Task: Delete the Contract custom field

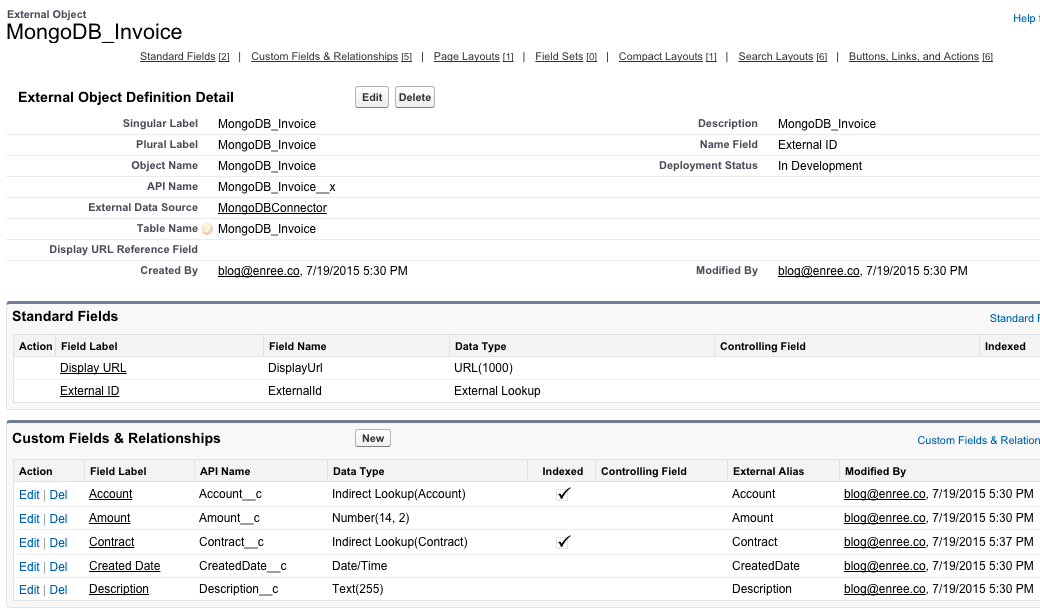Action: point(58,542)
